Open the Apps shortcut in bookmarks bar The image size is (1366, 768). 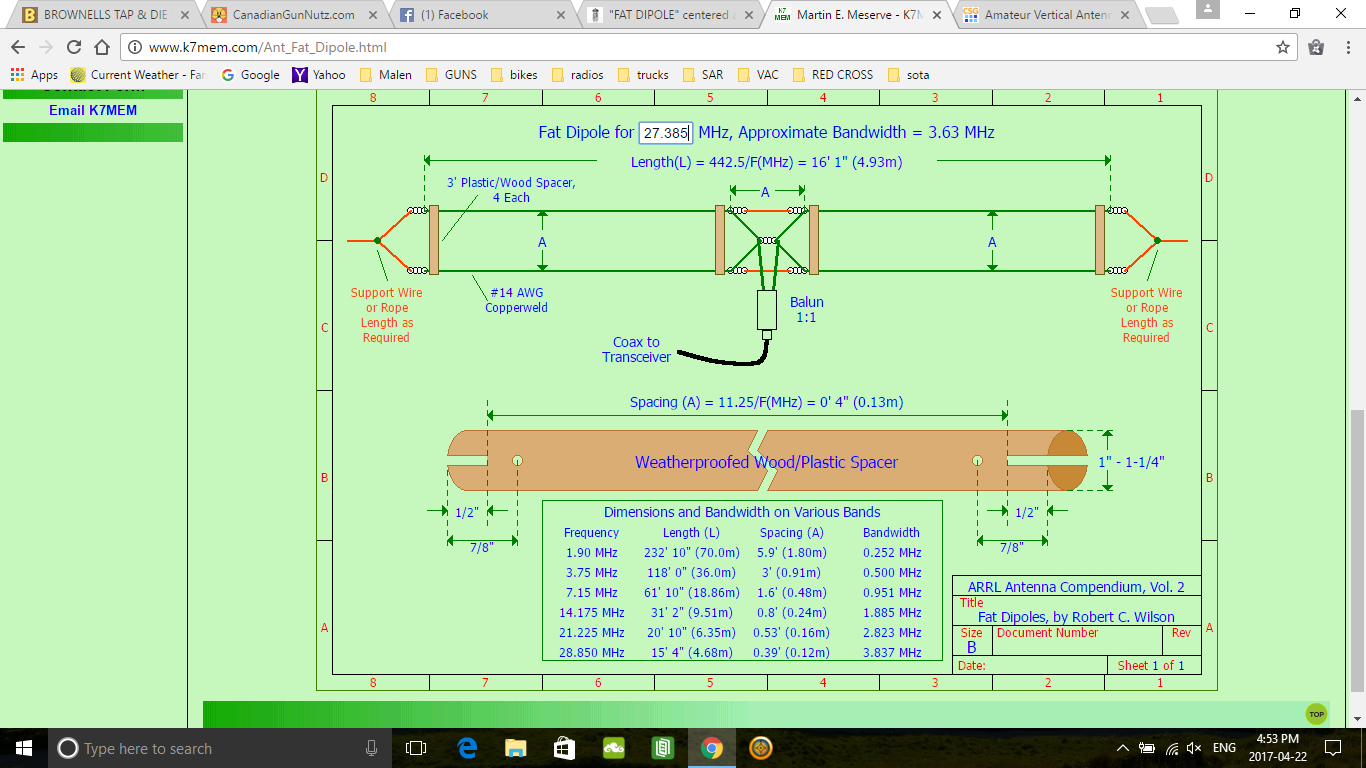pos(34,75)
